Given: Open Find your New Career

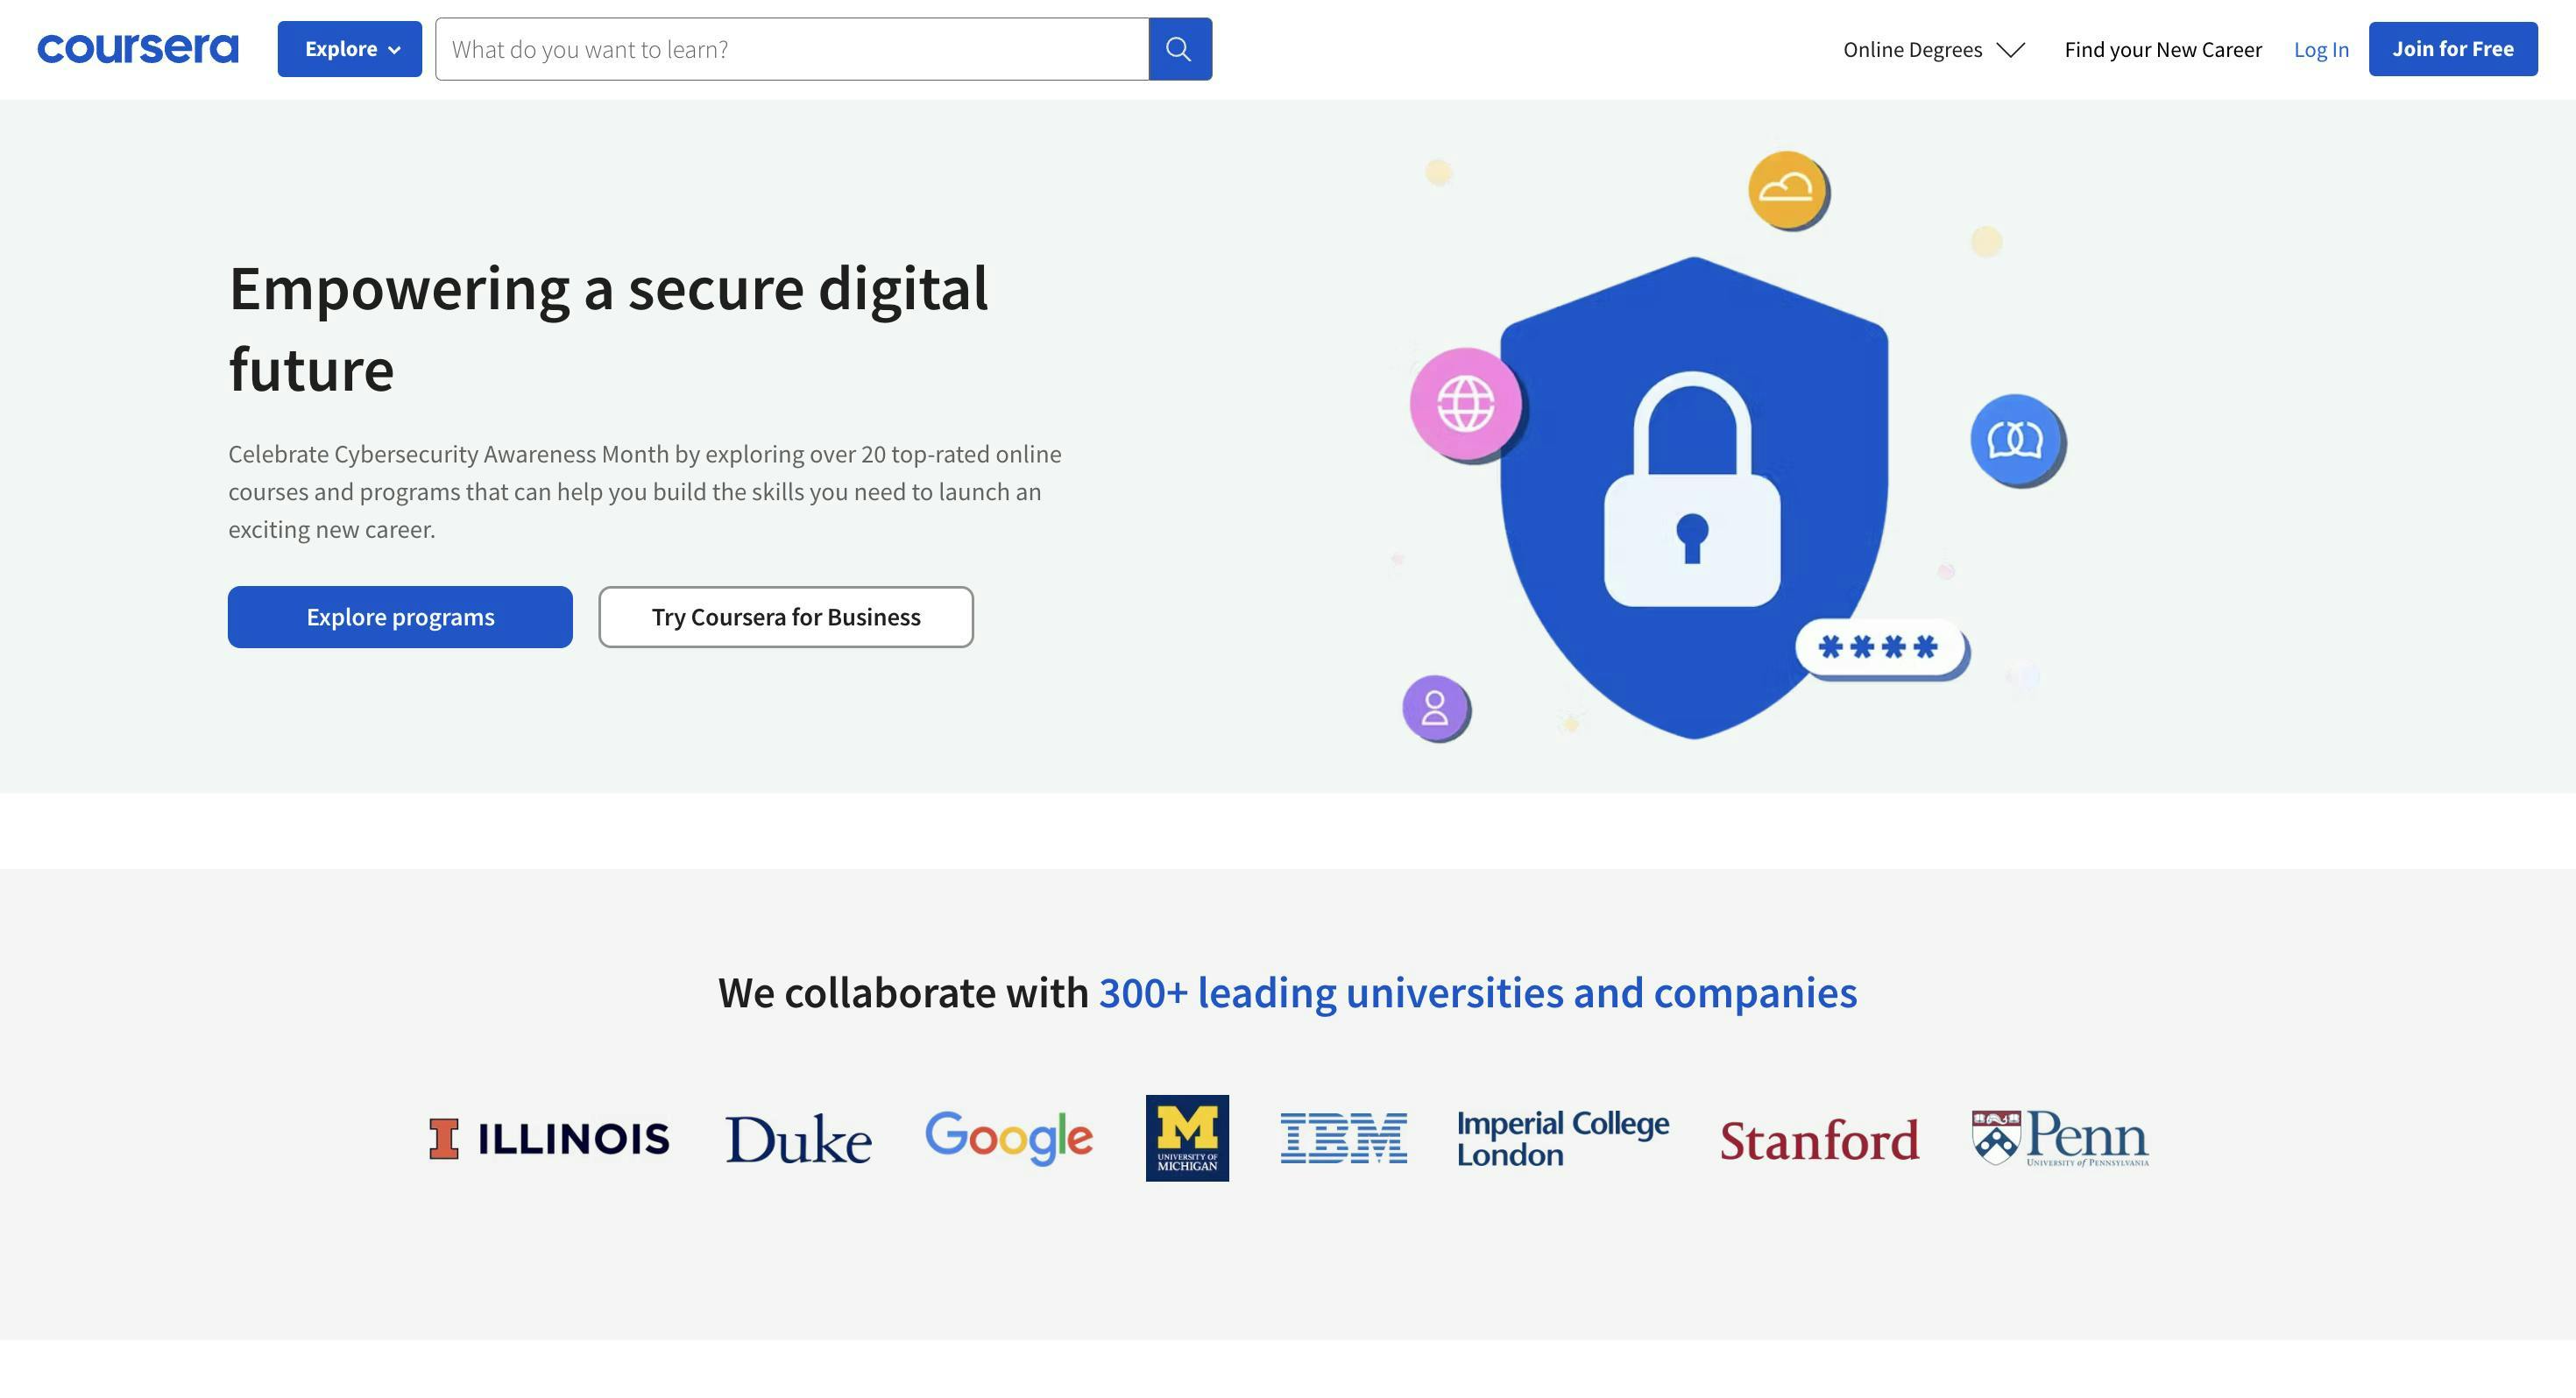Looking at the screenshot, I should (2163, 49).
